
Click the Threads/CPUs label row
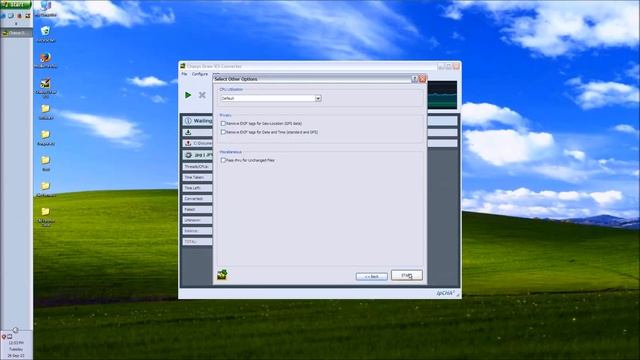point(198,167)
